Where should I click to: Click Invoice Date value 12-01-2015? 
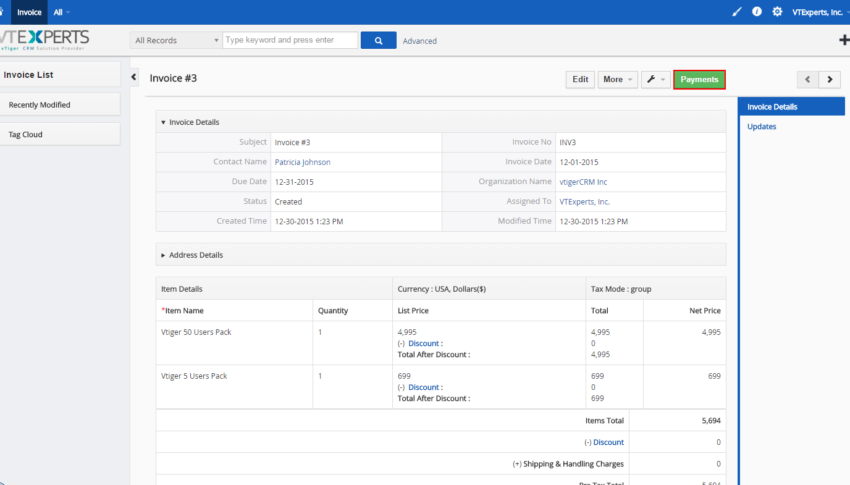click(x=579, y=162)
